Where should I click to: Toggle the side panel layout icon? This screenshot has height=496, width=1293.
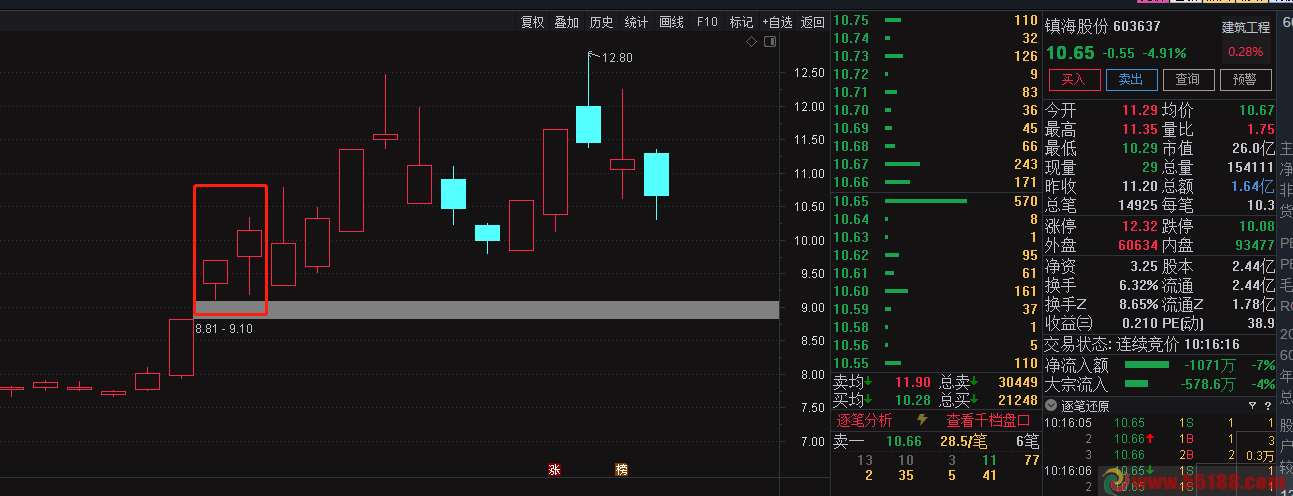tap(769, 42)
